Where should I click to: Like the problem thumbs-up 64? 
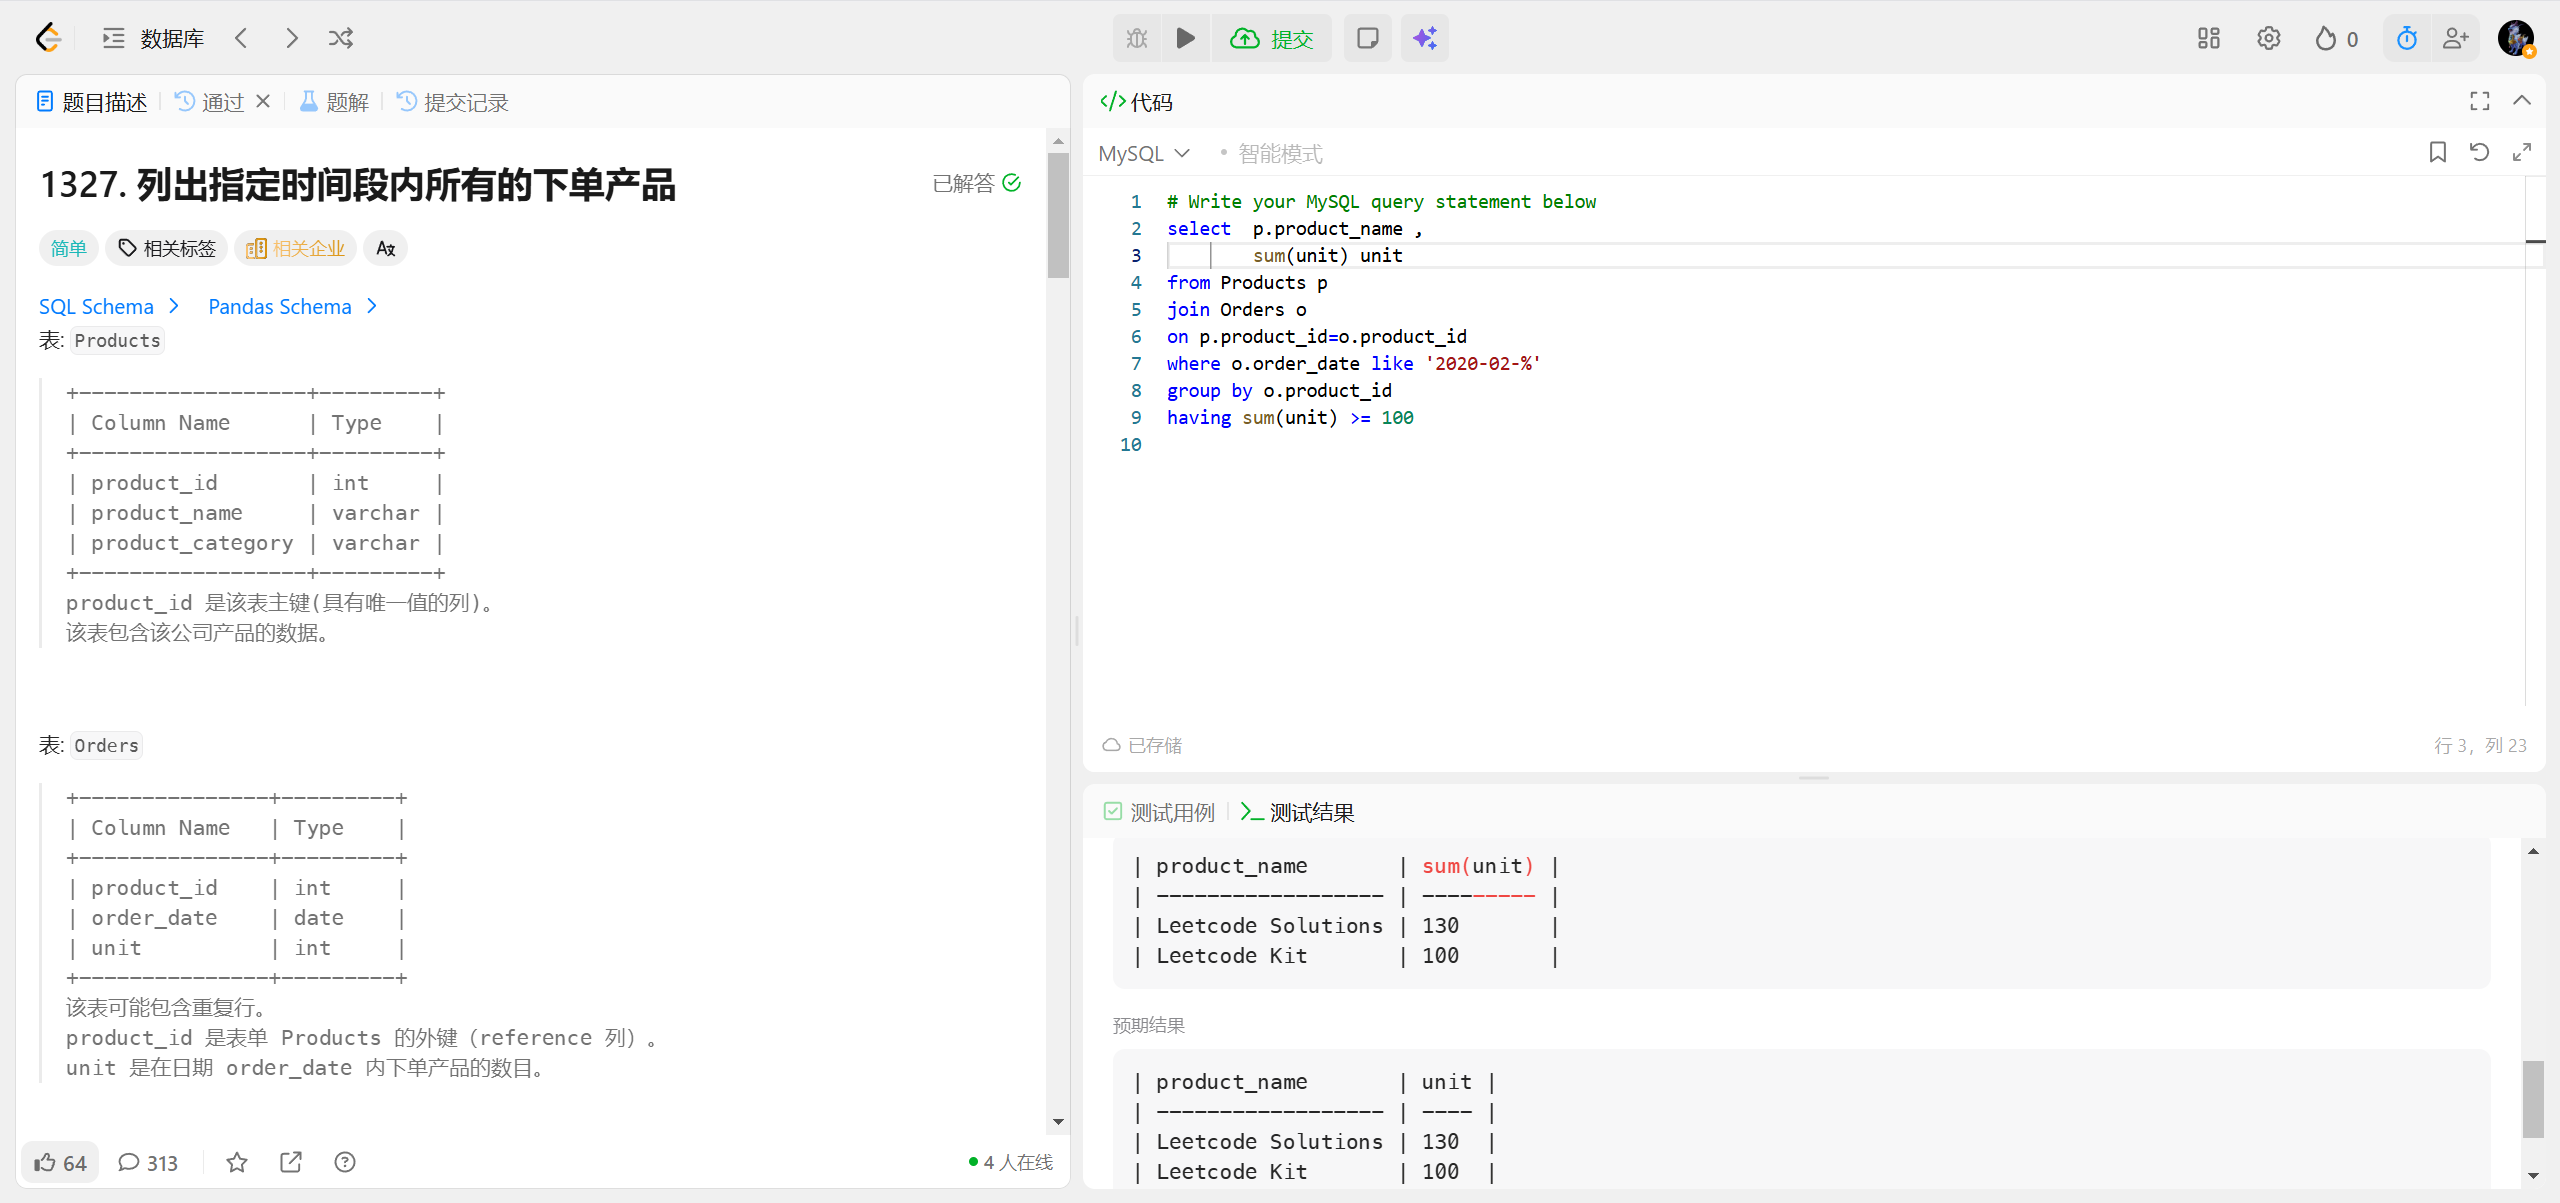pos(60,1162)
